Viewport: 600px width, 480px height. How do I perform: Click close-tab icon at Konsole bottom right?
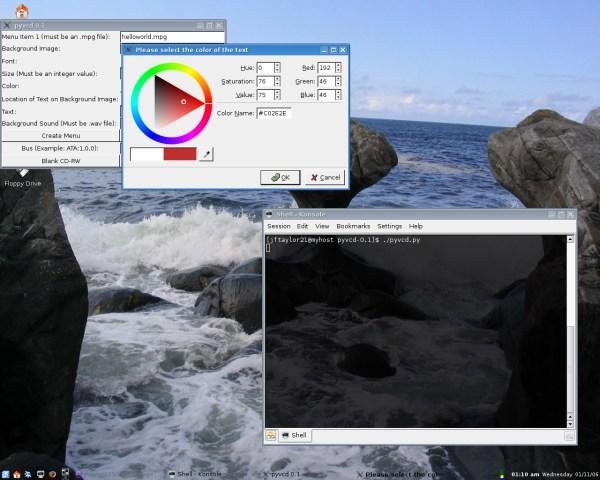point(569,436)
